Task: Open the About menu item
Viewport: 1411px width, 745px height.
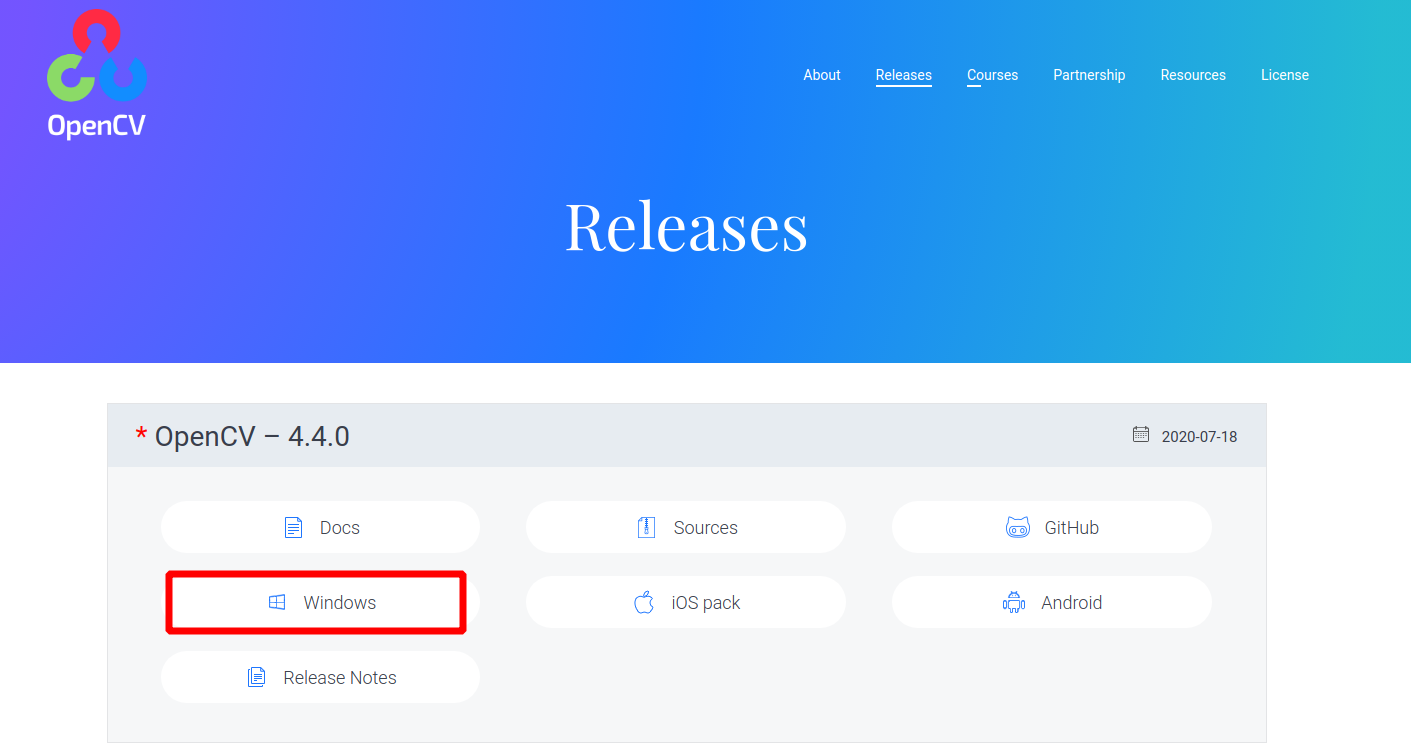Action: [x=822, y=75]
